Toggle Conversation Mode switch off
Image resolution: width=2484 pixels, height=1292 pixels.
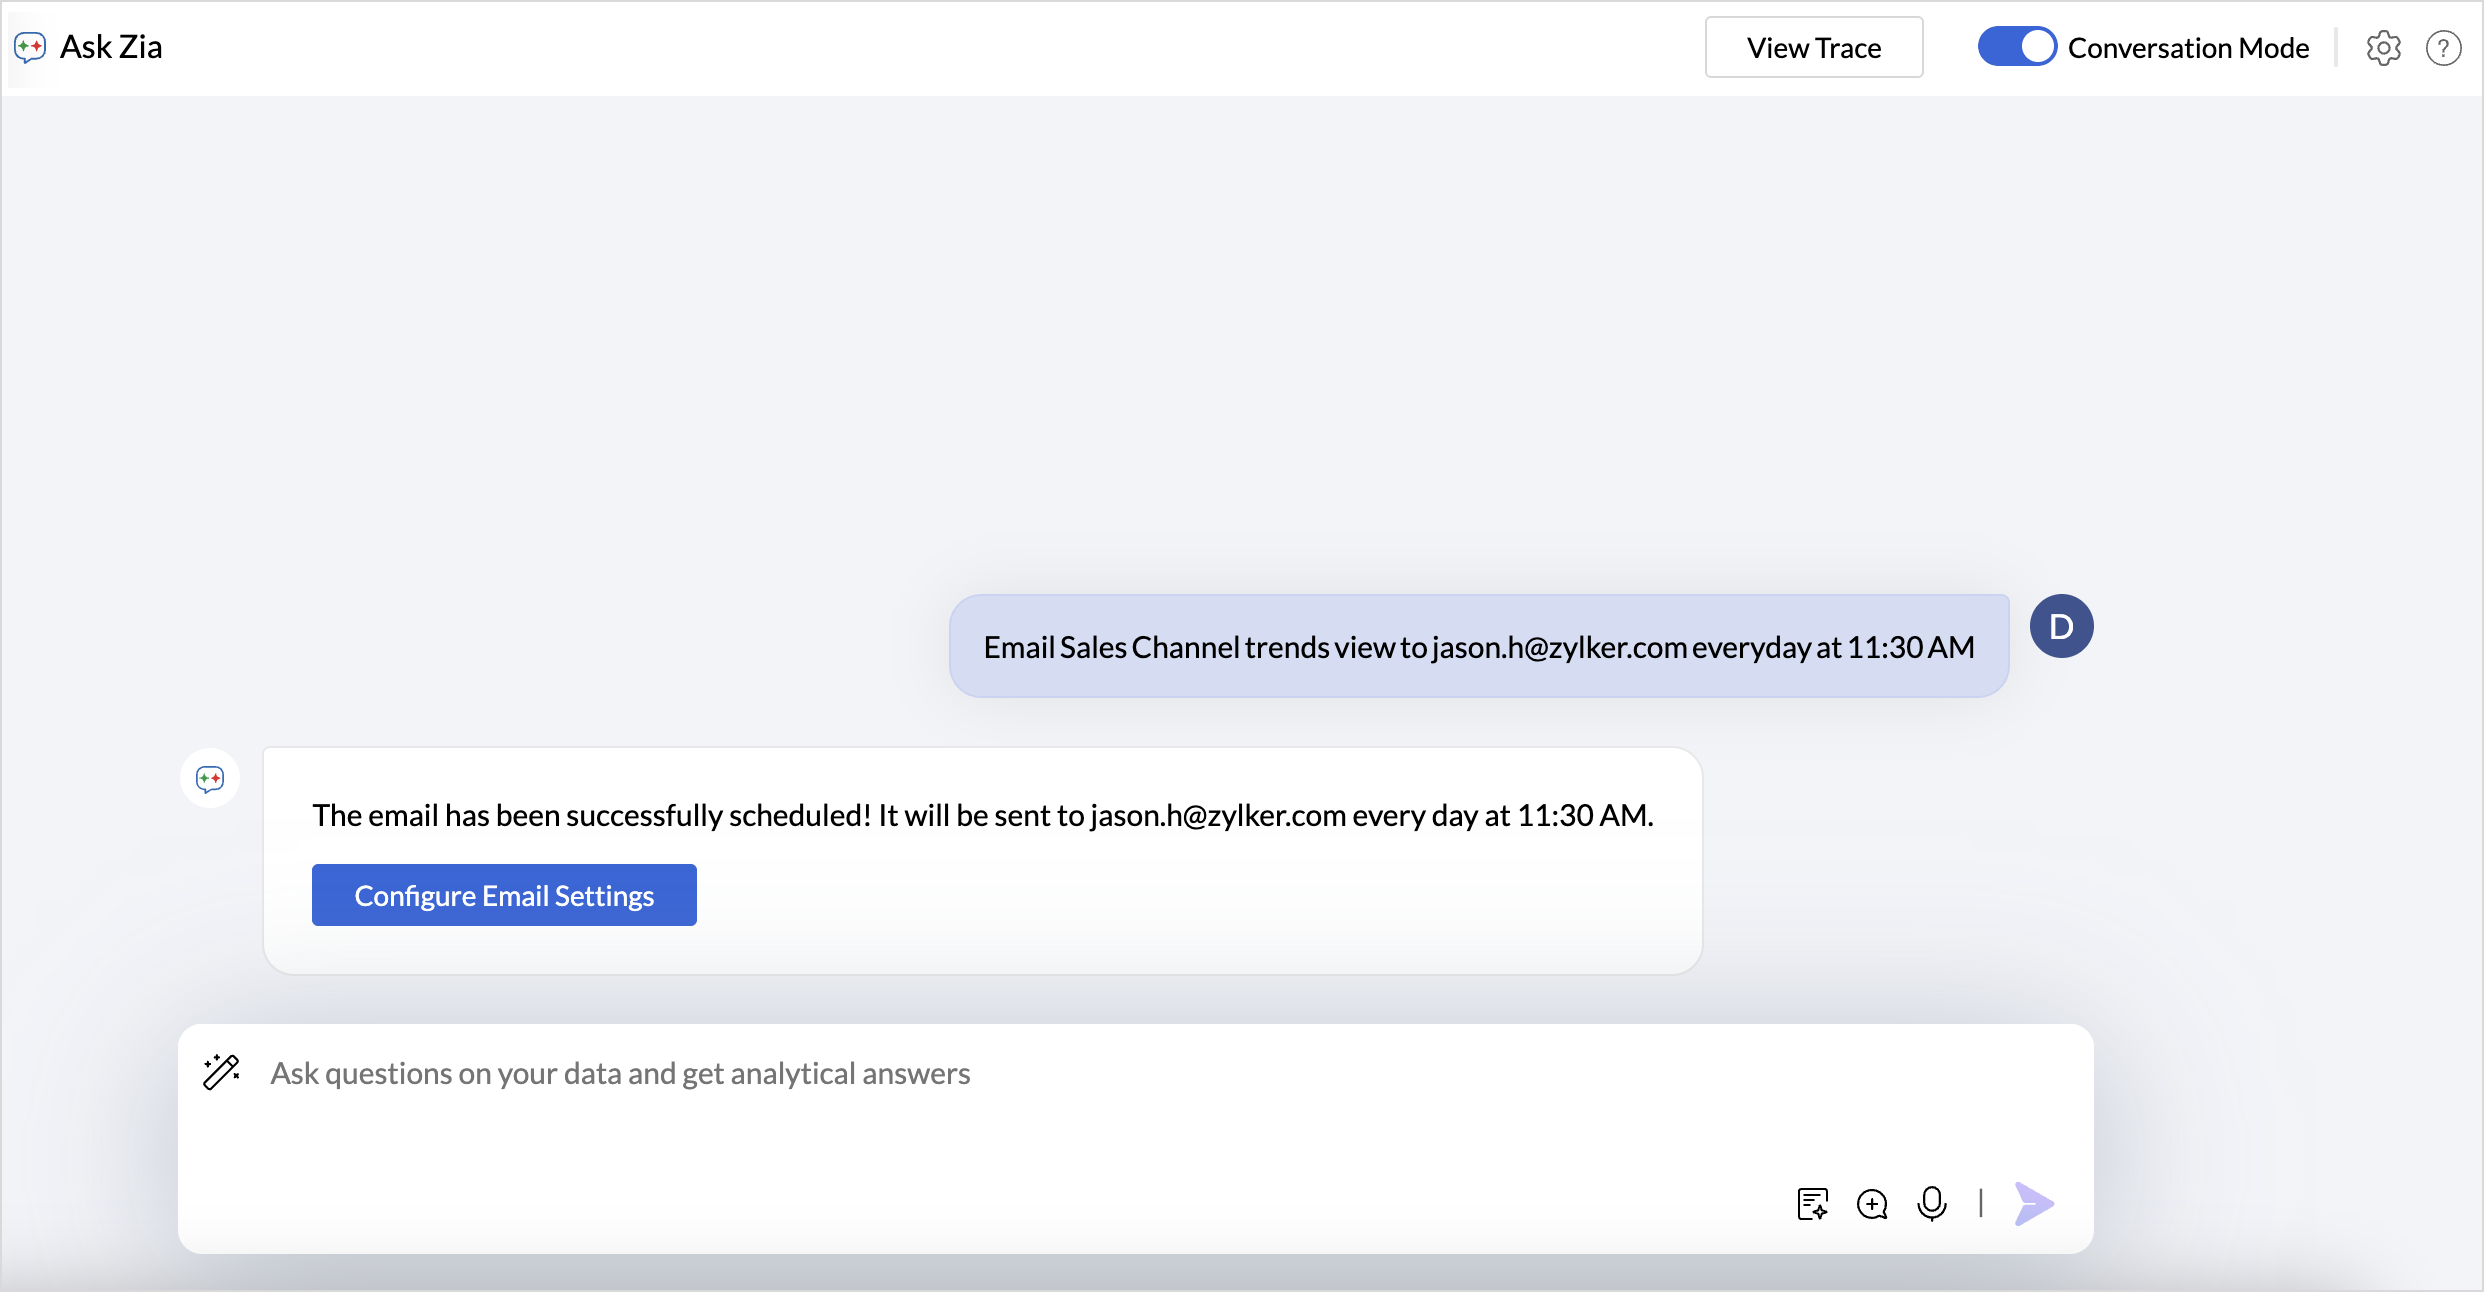[2016, 47]
